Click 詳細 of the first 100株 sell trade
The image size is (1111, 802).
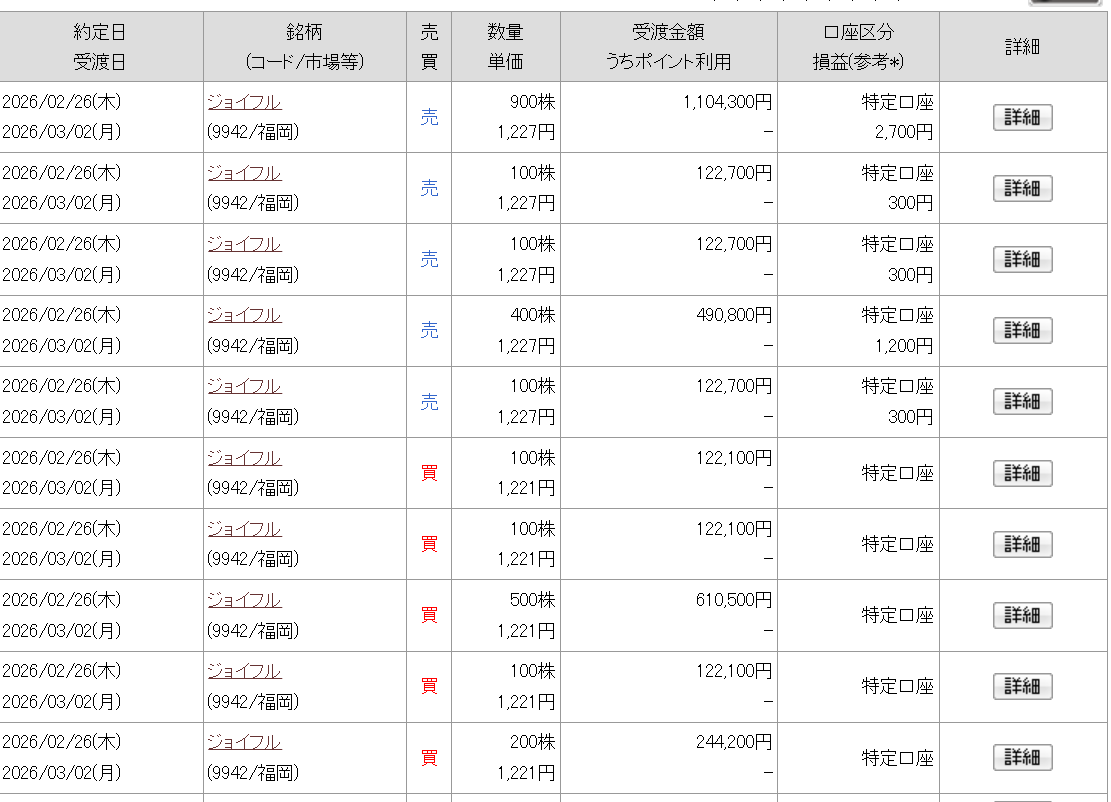tap(1022, 188)
